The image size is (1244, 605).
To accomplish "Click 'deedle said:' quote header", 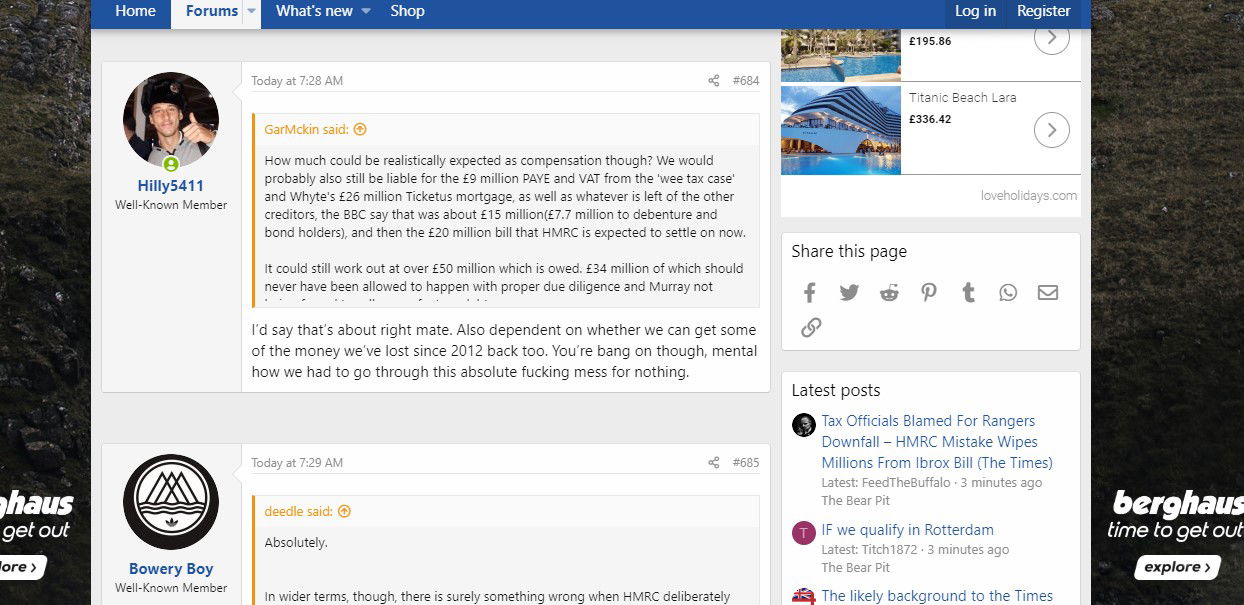I will 298,511.
